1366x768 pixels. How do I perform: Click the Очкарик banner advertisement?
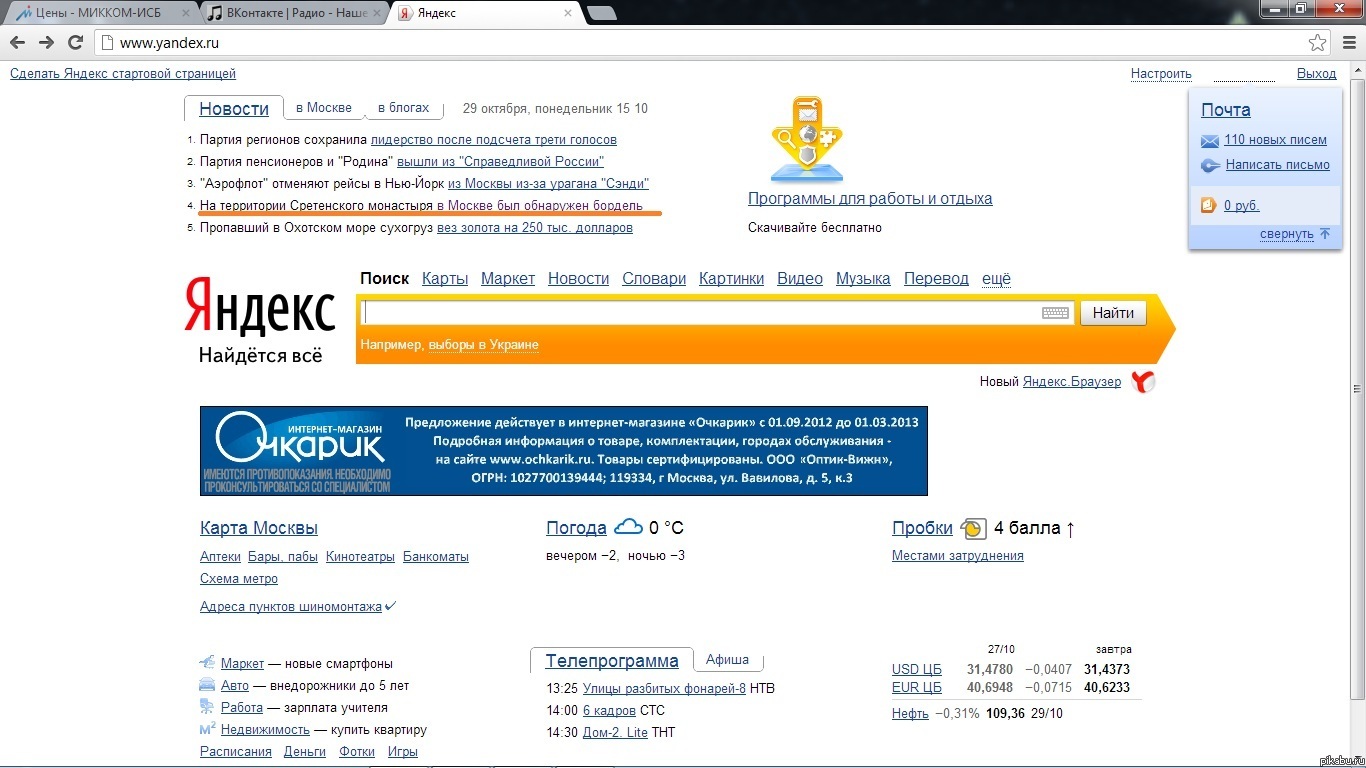point(564,451)
